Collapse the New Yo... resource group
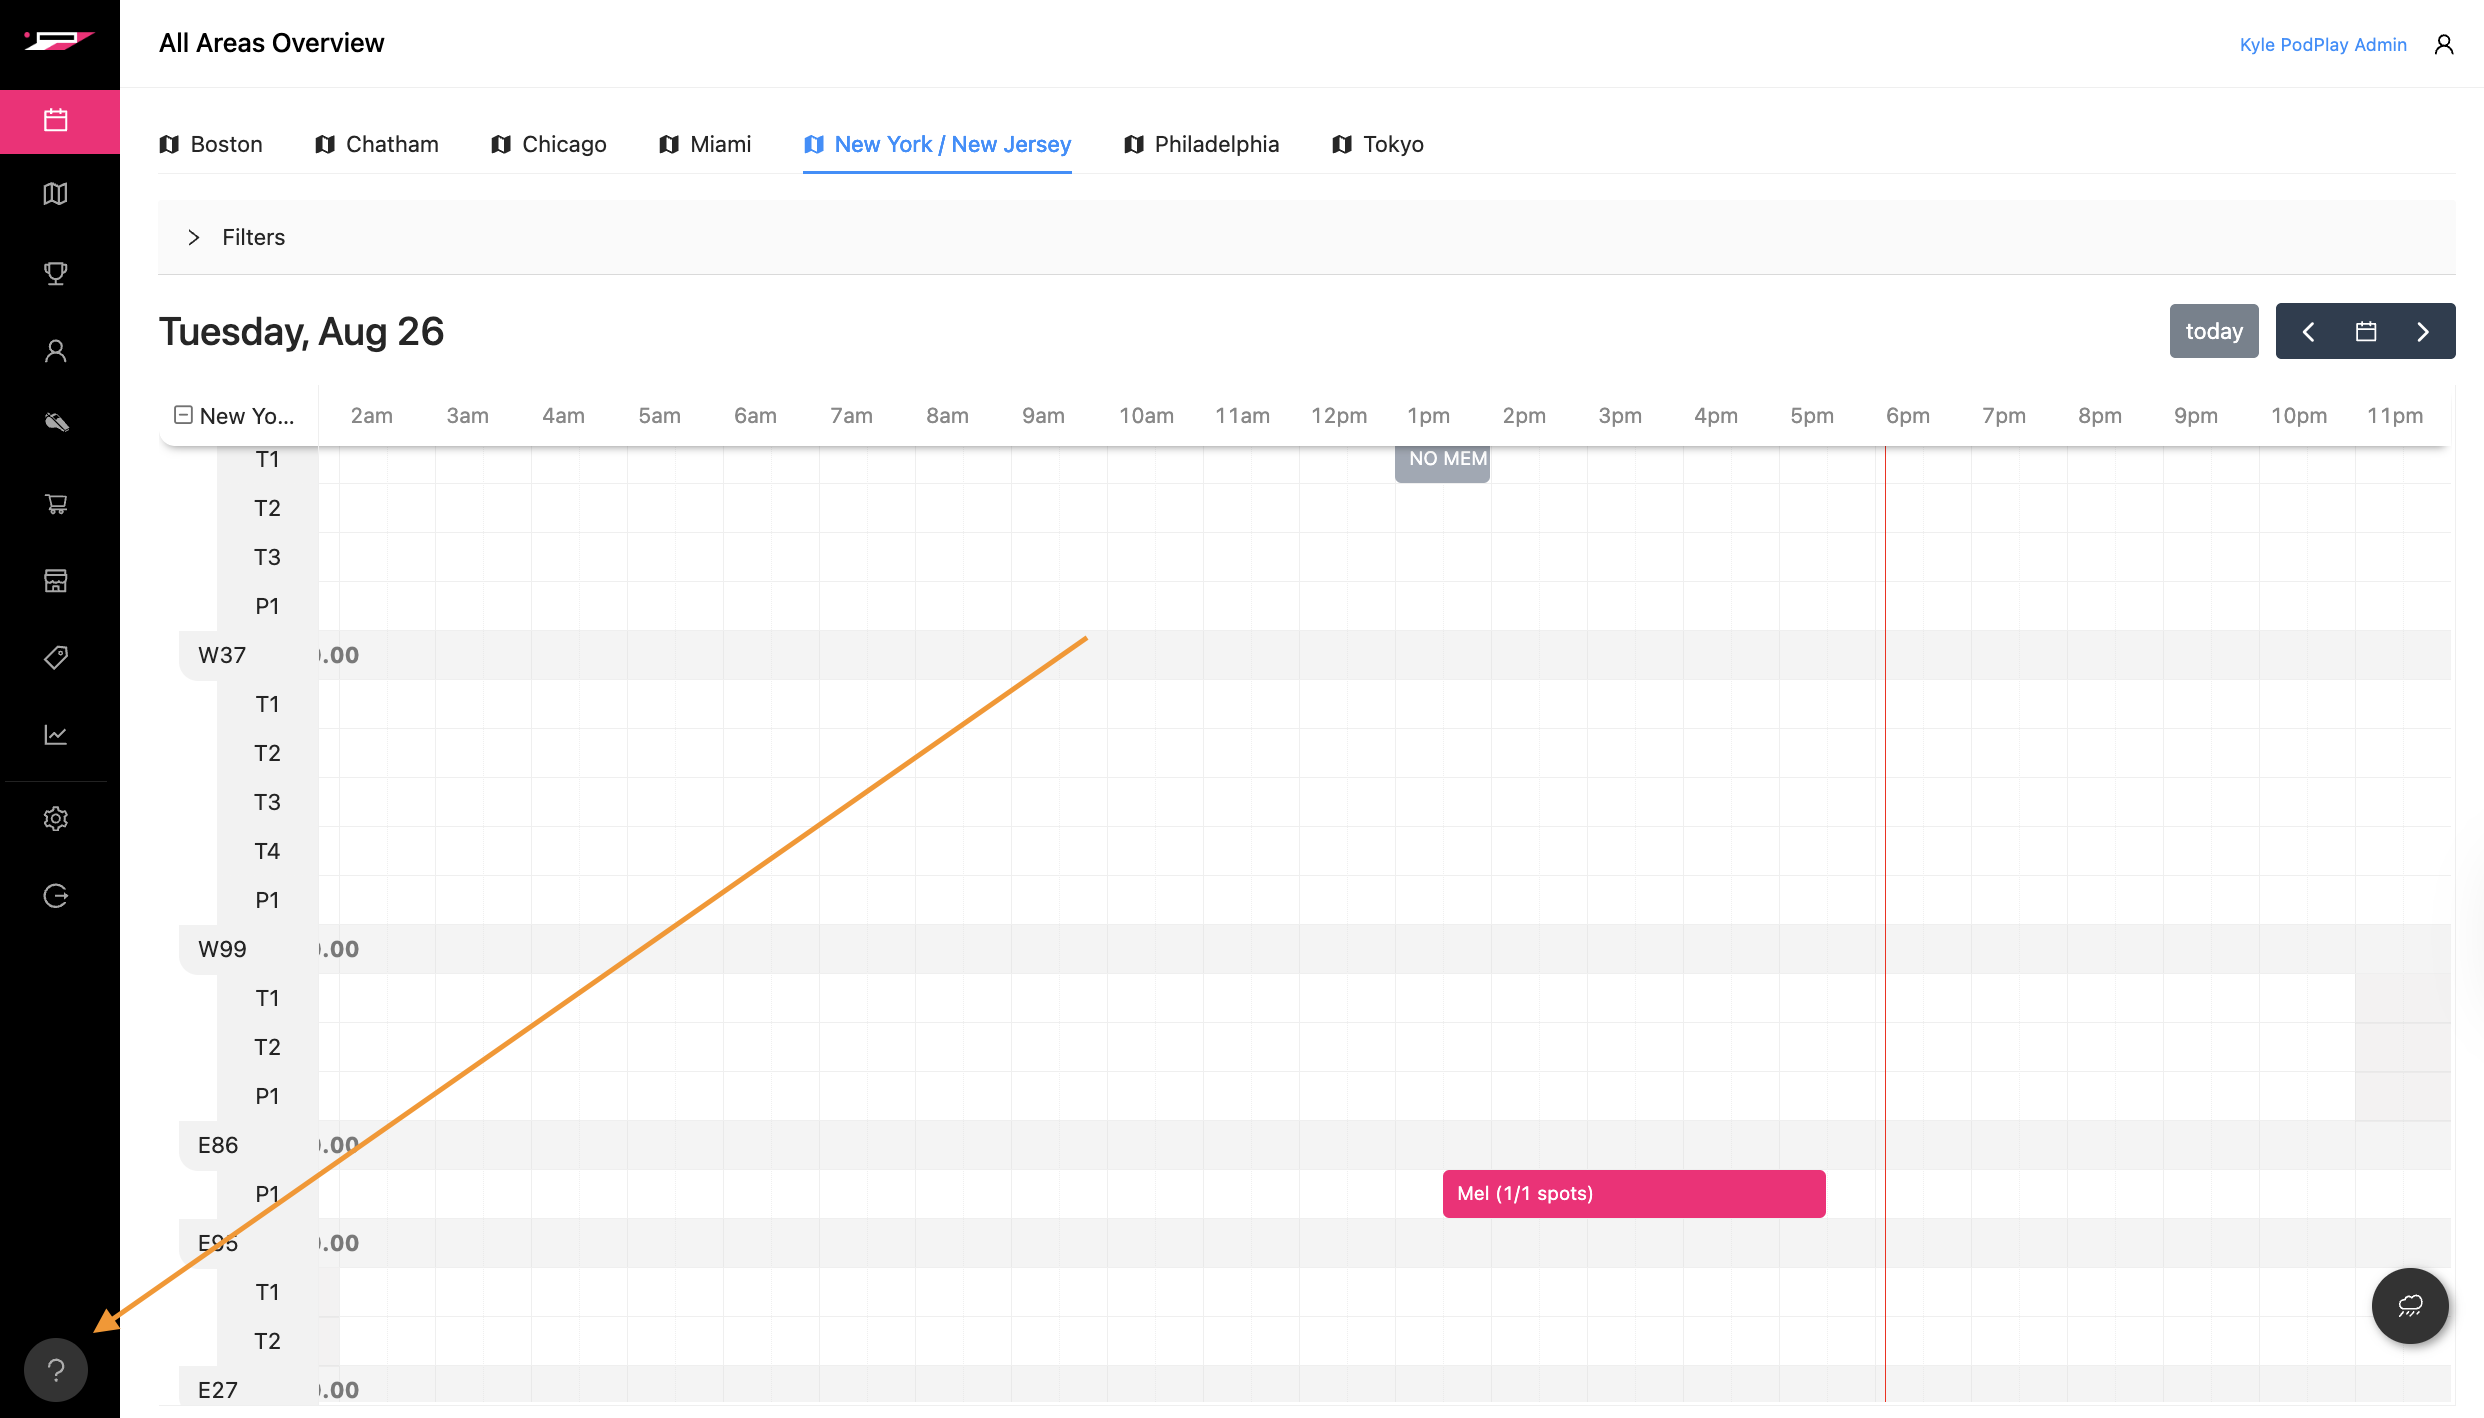 pyautogui.click(x=183, y=415)
